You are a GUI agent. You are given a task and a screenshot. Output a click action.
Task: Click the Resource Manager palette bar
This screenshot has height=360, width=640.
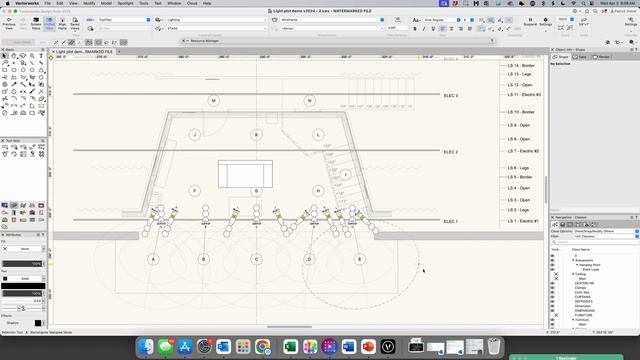(338, 41)
